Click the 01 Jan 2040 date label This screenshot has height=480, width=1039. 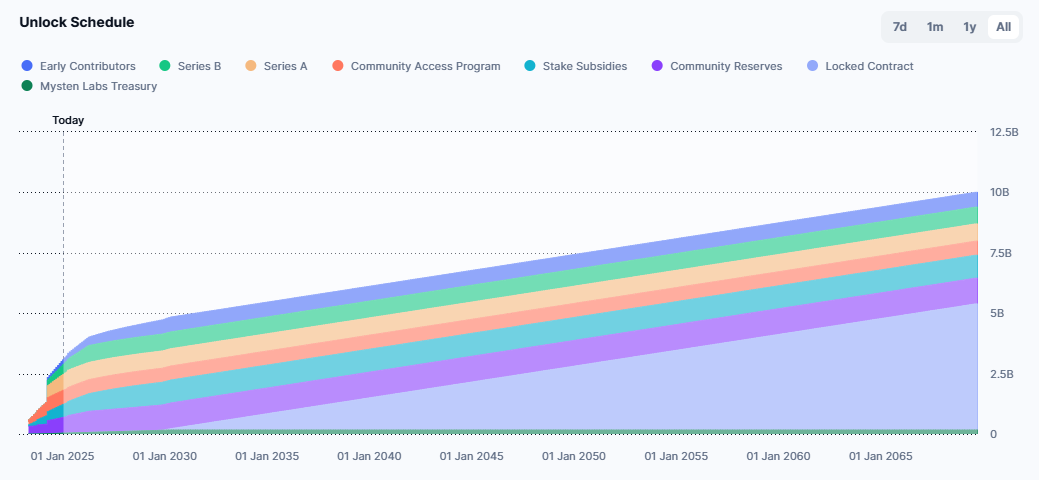369,457
